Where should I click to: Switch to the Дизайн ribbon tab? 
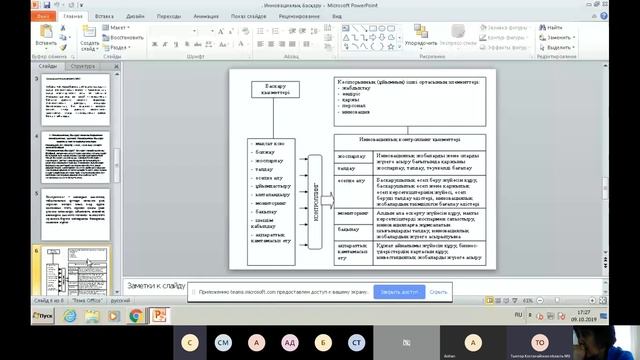coord(135,16)
